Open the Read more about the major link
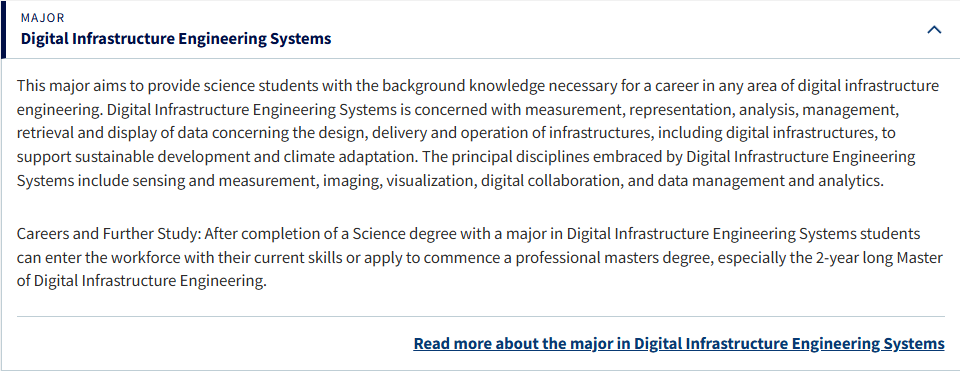This screenshot has height=371, width=960. tap(678, 343)
